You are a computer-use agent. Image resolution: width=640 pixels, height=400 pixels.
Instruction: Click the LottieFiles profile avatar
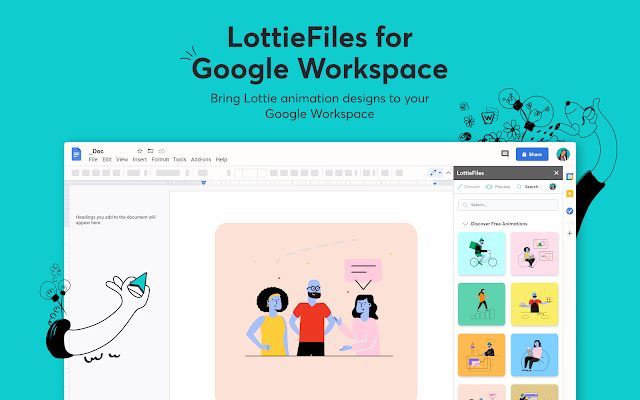click(553, 187)
